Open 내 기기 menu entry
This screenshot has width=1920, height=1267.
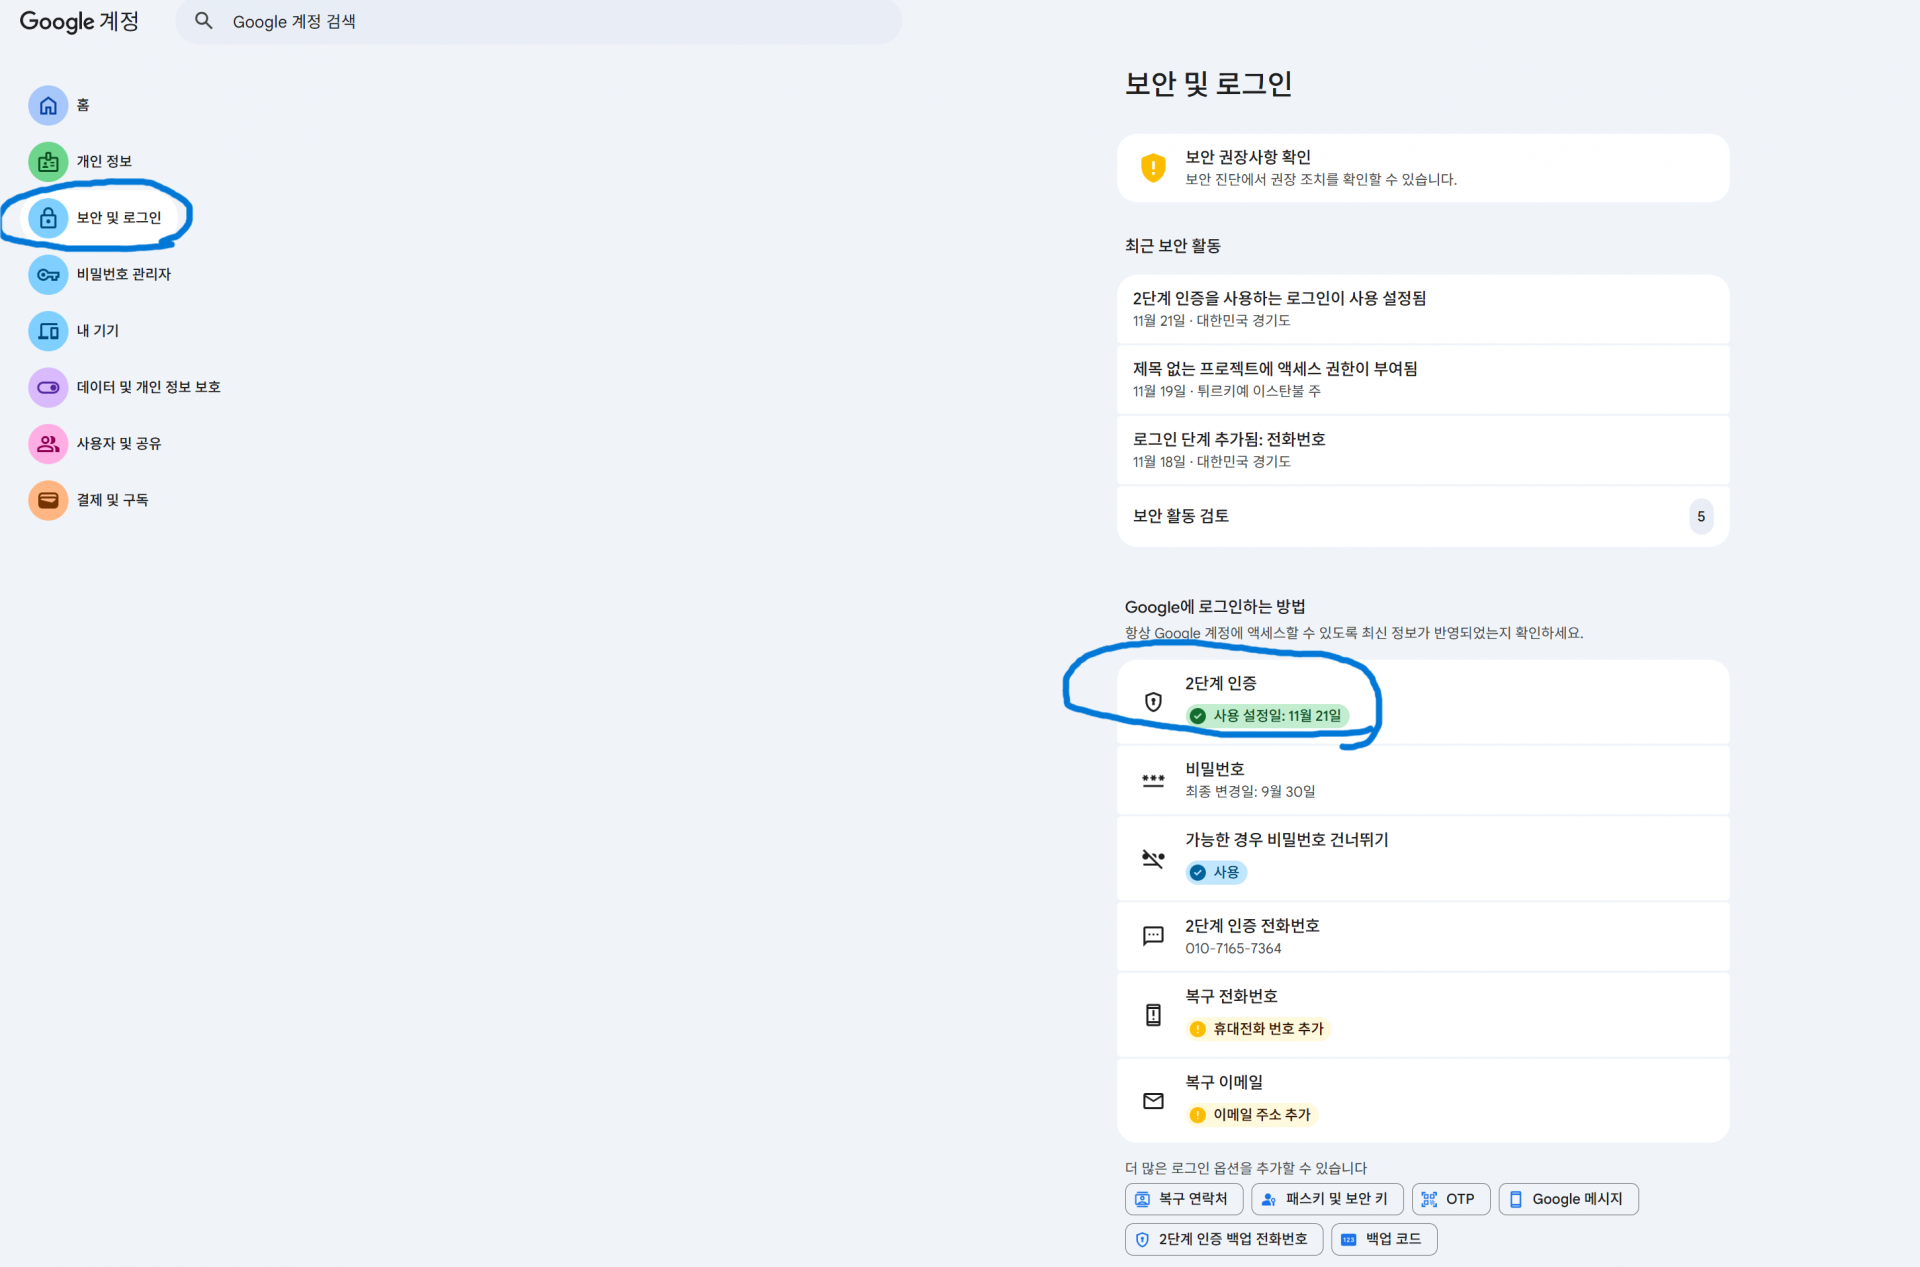[97, 330]
